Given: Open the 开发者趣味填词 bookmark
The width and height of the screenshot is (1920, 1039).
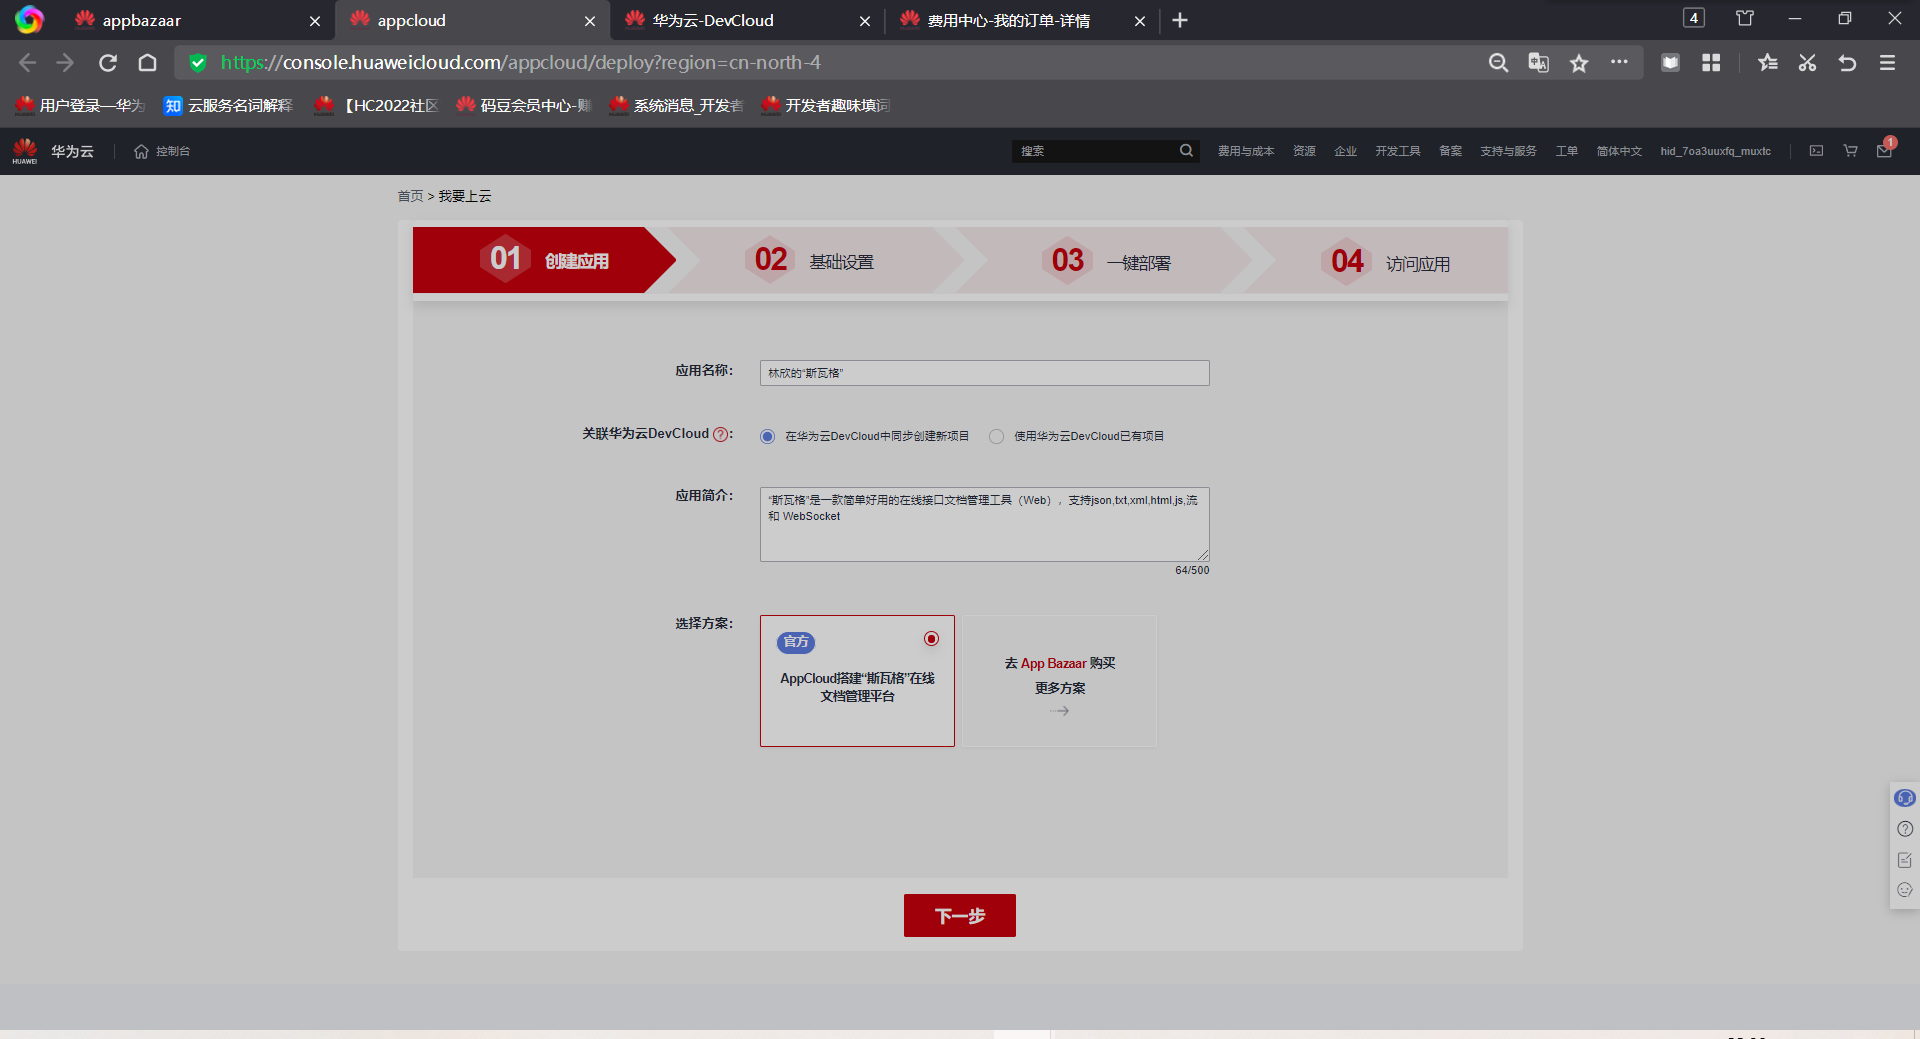Looking at the screenshot, I should [x=825, y=105].
